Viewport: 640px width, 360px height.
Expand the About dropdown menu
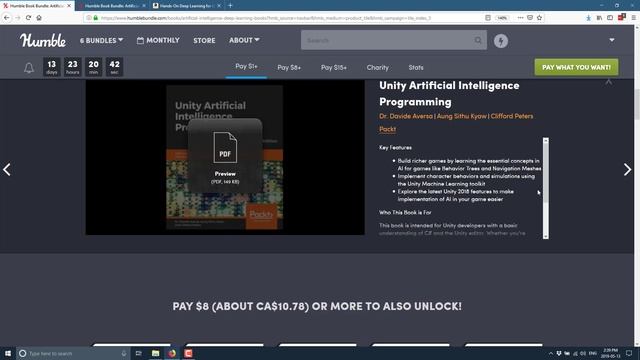[244, 40]
